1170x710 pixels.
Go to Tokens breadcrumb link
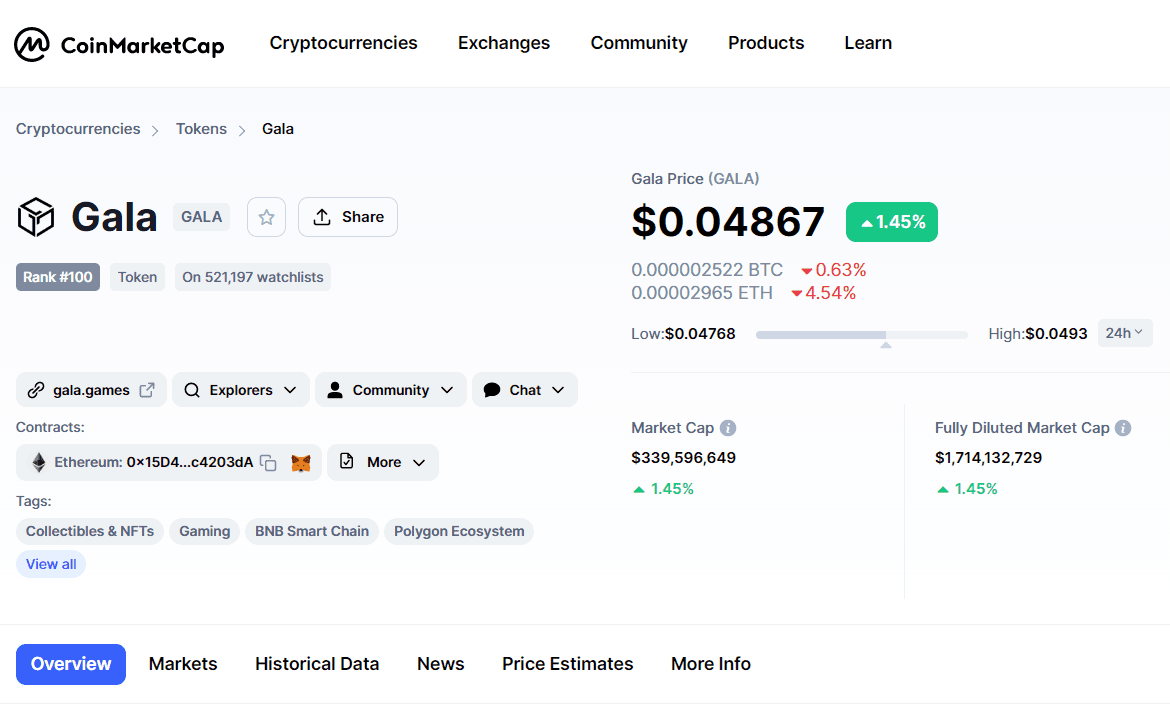point(201,129)
